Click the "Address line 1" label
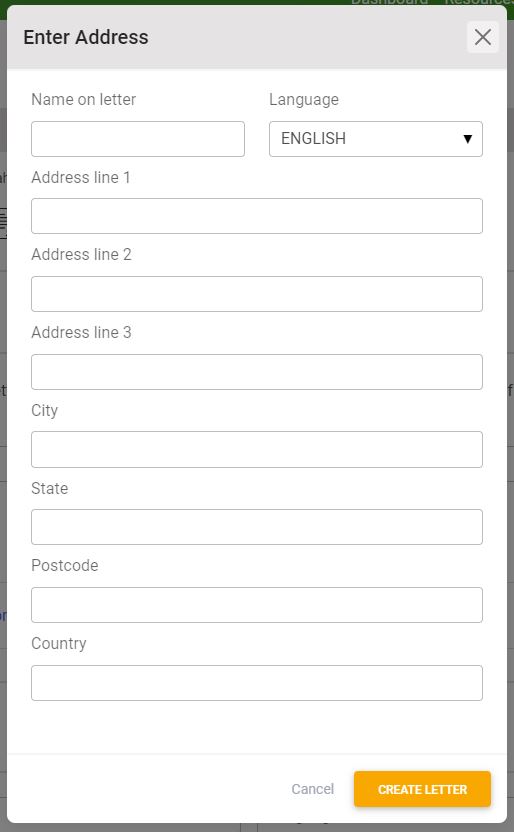Image resolution: width=514 pixels, height=832 pixels. [81, 177]
